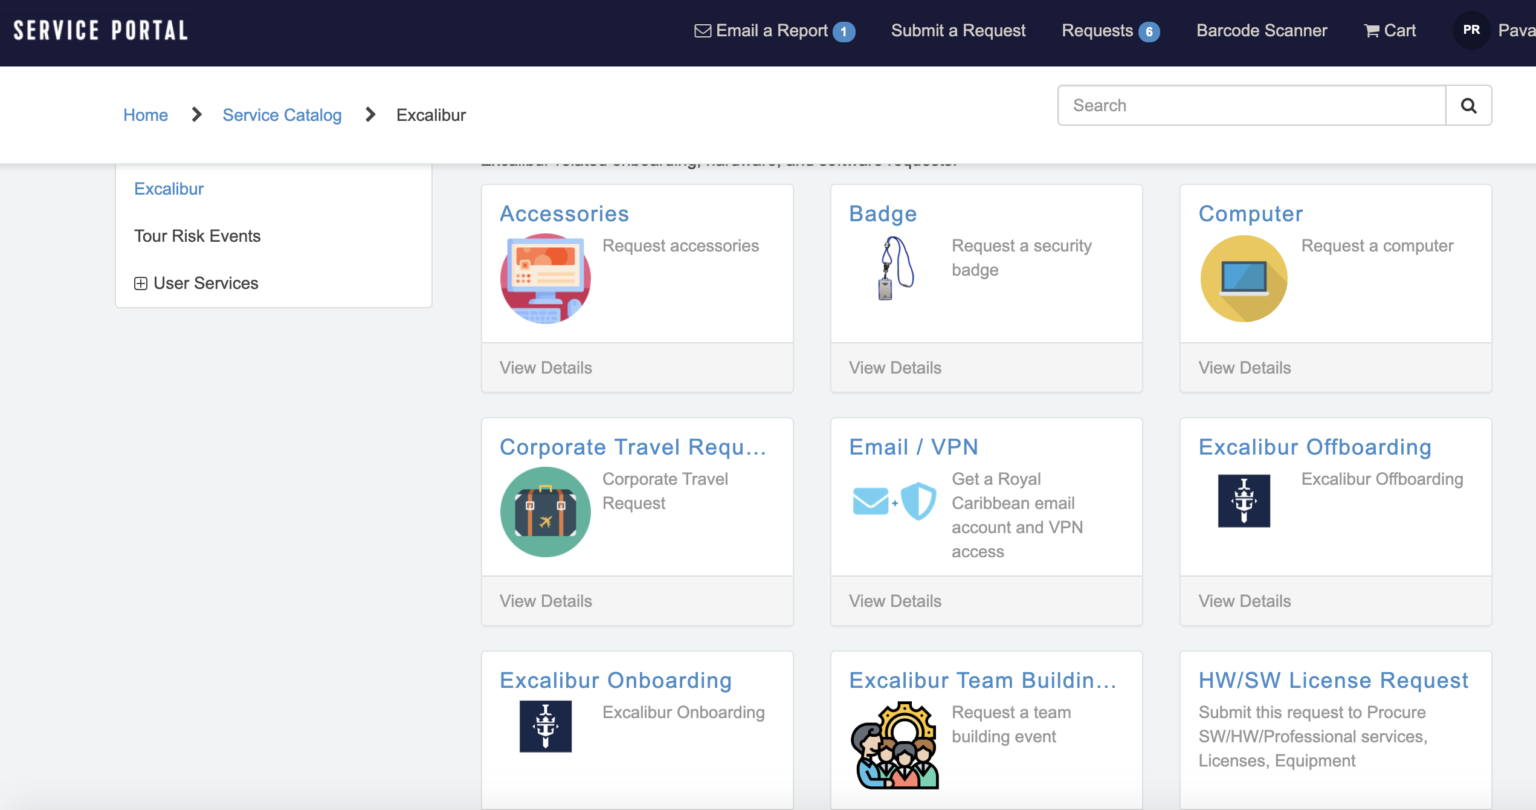Image resolution: width=1536 pixels, height=810 pixels.
Task: Click the Service Catalog breadcrumb link
Action: click(281, 114)
